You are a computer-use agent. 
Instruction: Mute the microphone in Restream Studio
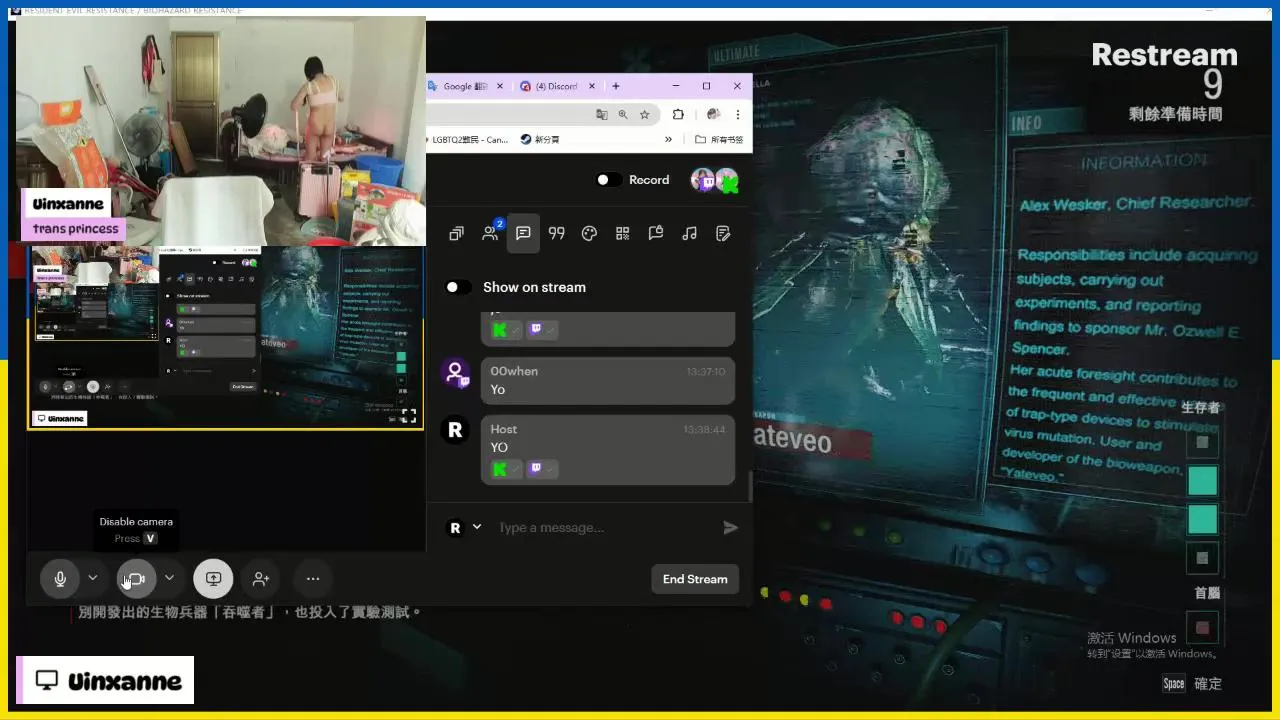pyautogui.click(x=60, y=578)
